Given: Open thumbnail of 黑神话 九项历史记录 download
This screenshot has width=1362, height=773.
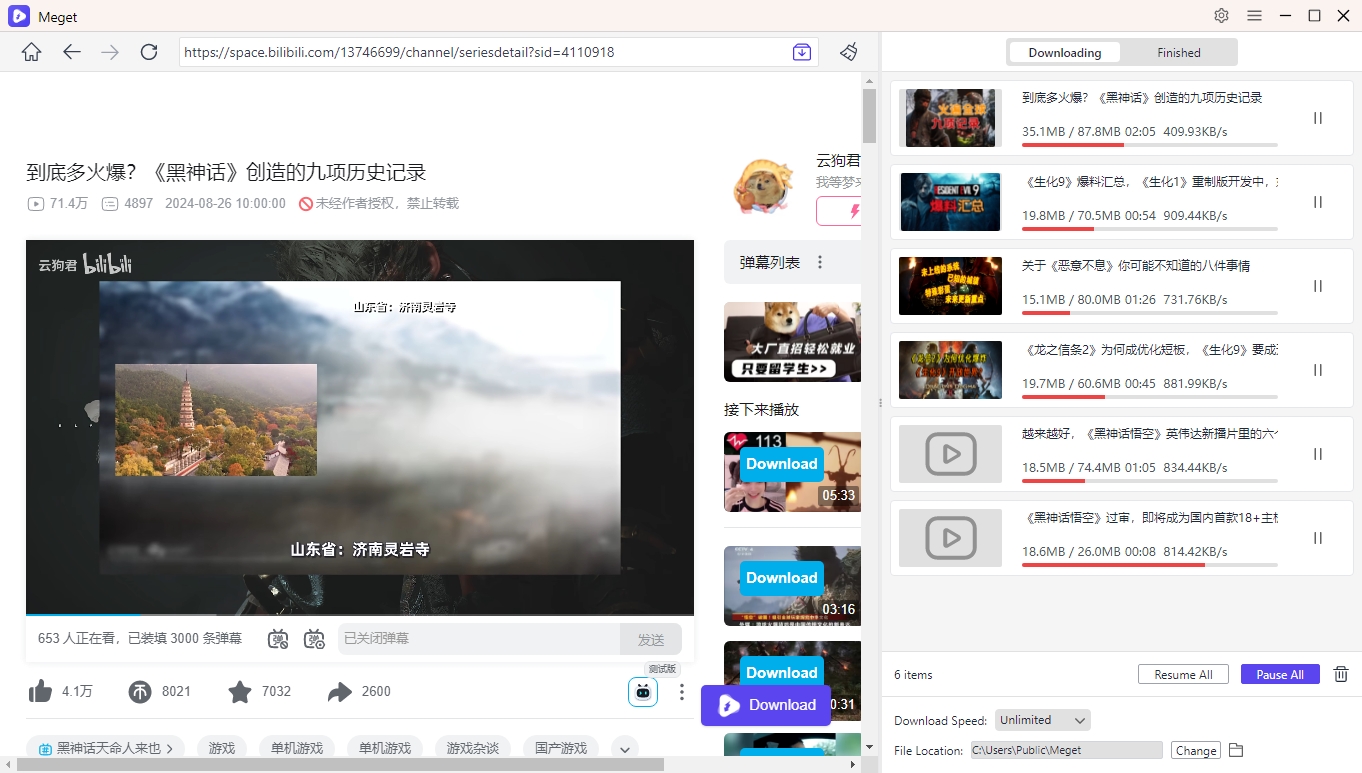Looking at the screenshot, I should [x=950, y=118].
